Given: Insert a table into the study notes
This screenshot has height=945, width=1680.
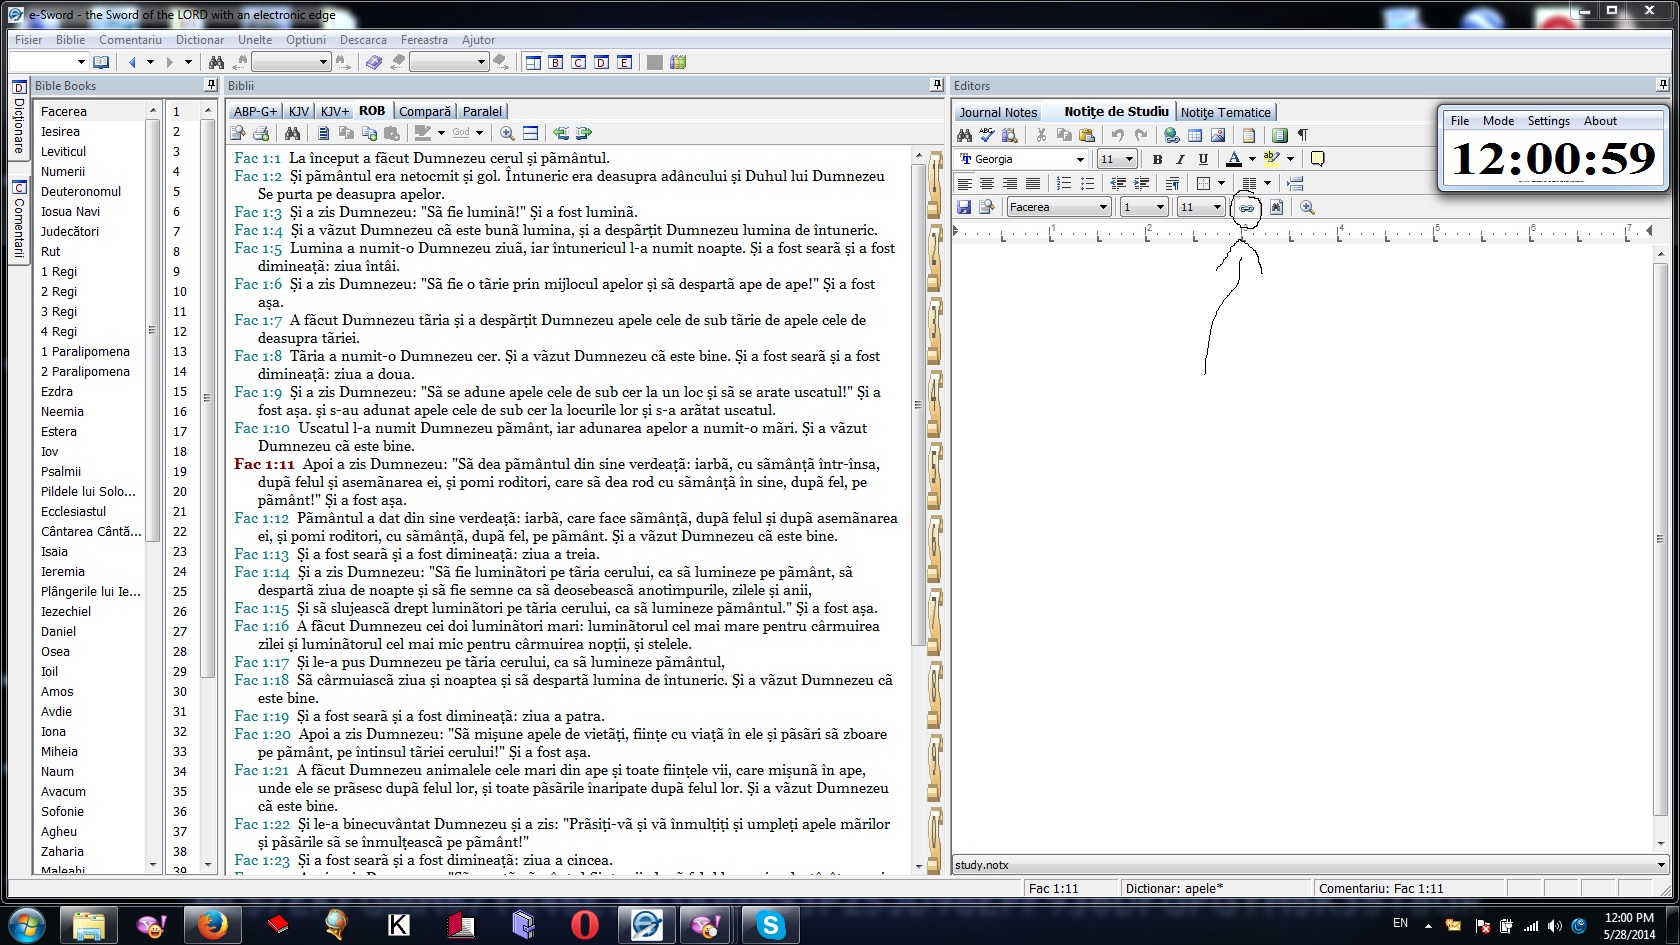Looking at the screenshot, I should pyautogui.click(x=1195, y=135).
